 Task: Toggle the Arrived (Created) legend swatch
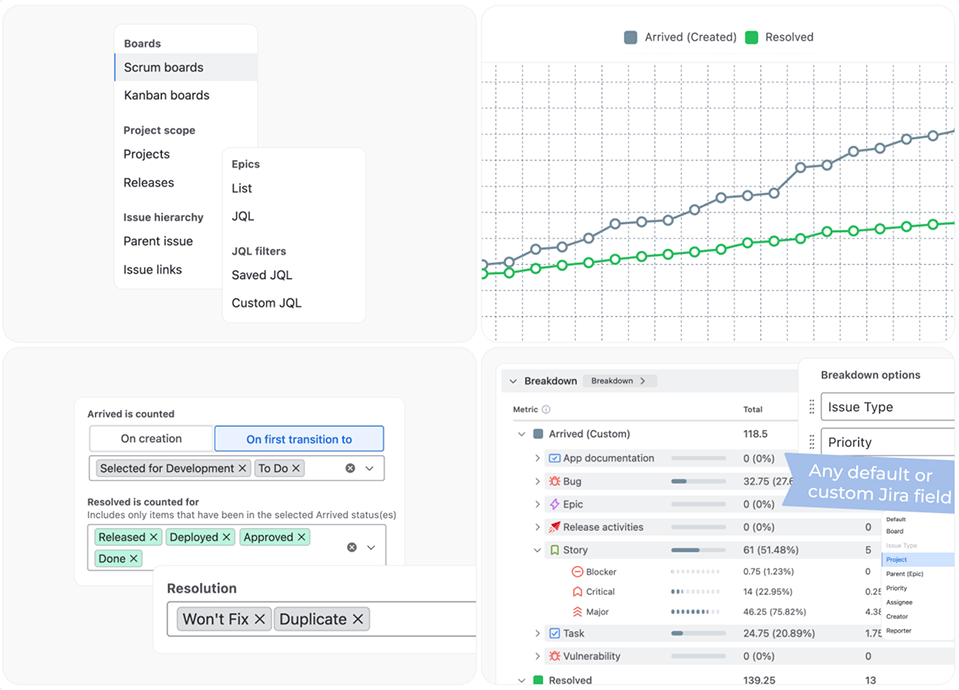point(631,37)
